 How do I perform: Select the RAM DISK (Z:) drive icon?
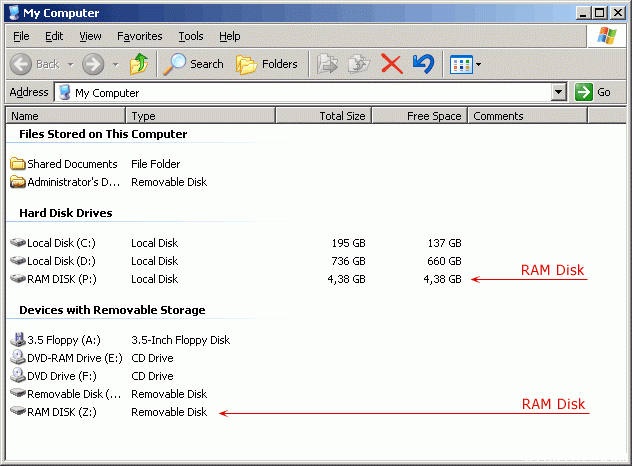click(18, 411)
